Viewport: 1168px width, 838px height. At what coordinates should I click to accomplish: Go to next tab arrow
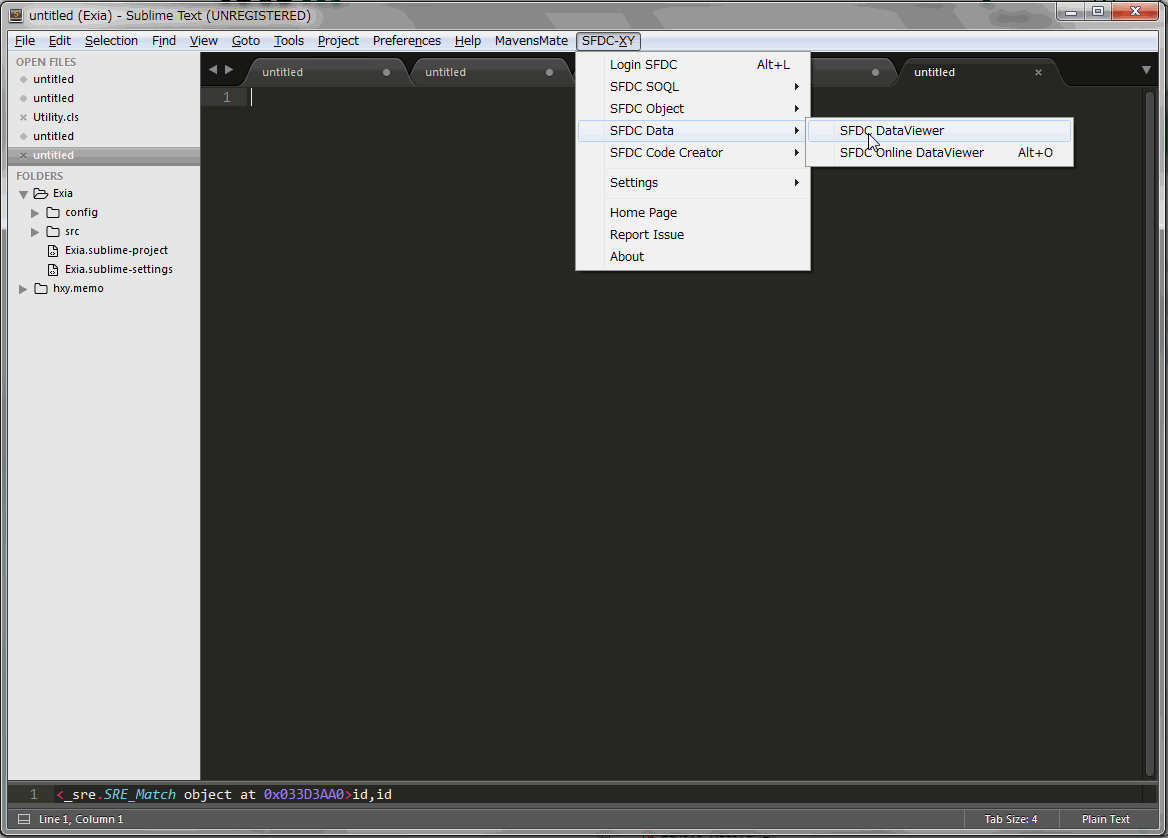[229, 69]
